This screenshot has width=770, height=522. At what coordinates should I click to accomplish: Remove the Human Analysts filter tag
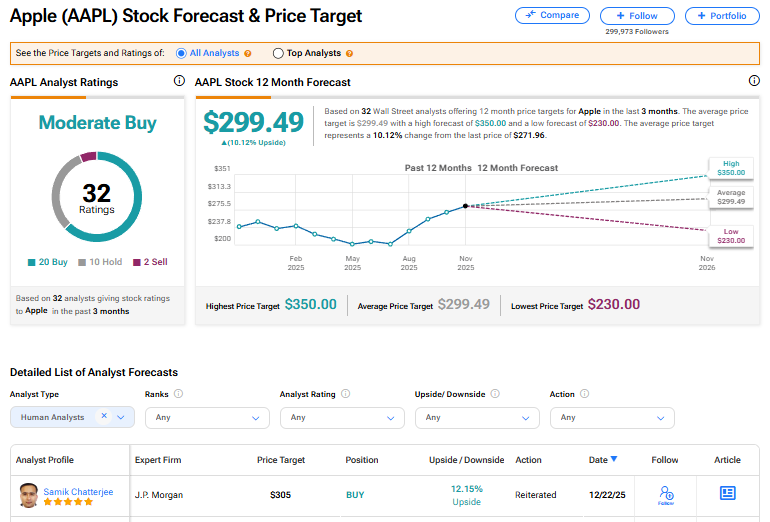pos(104,416)
